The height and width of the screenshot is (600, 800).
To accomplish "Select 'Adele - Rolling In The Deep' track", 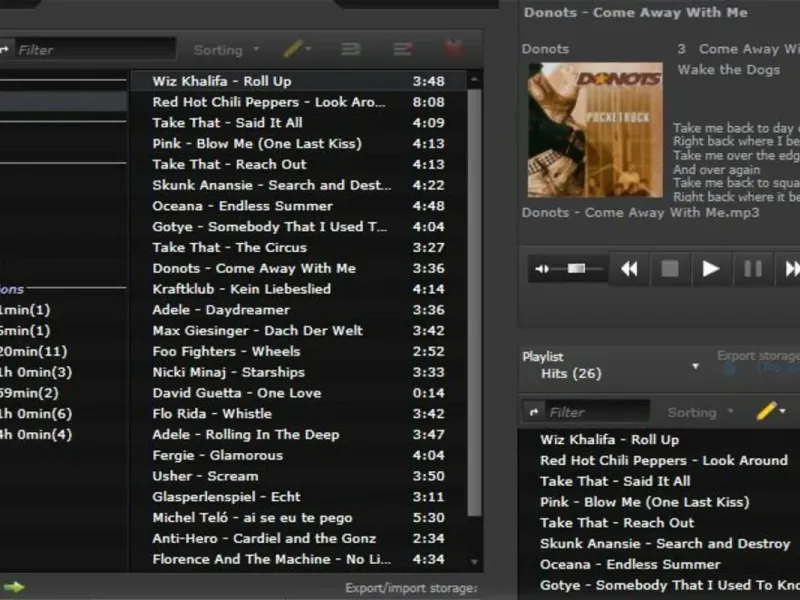I will (x=298, y=435).
